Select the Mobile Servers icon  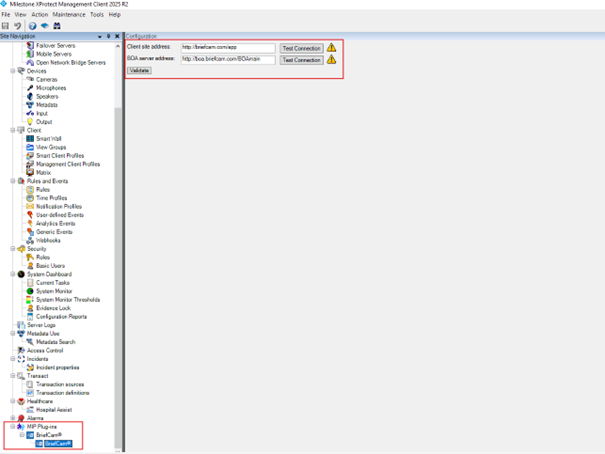click(x=30, y=54)
